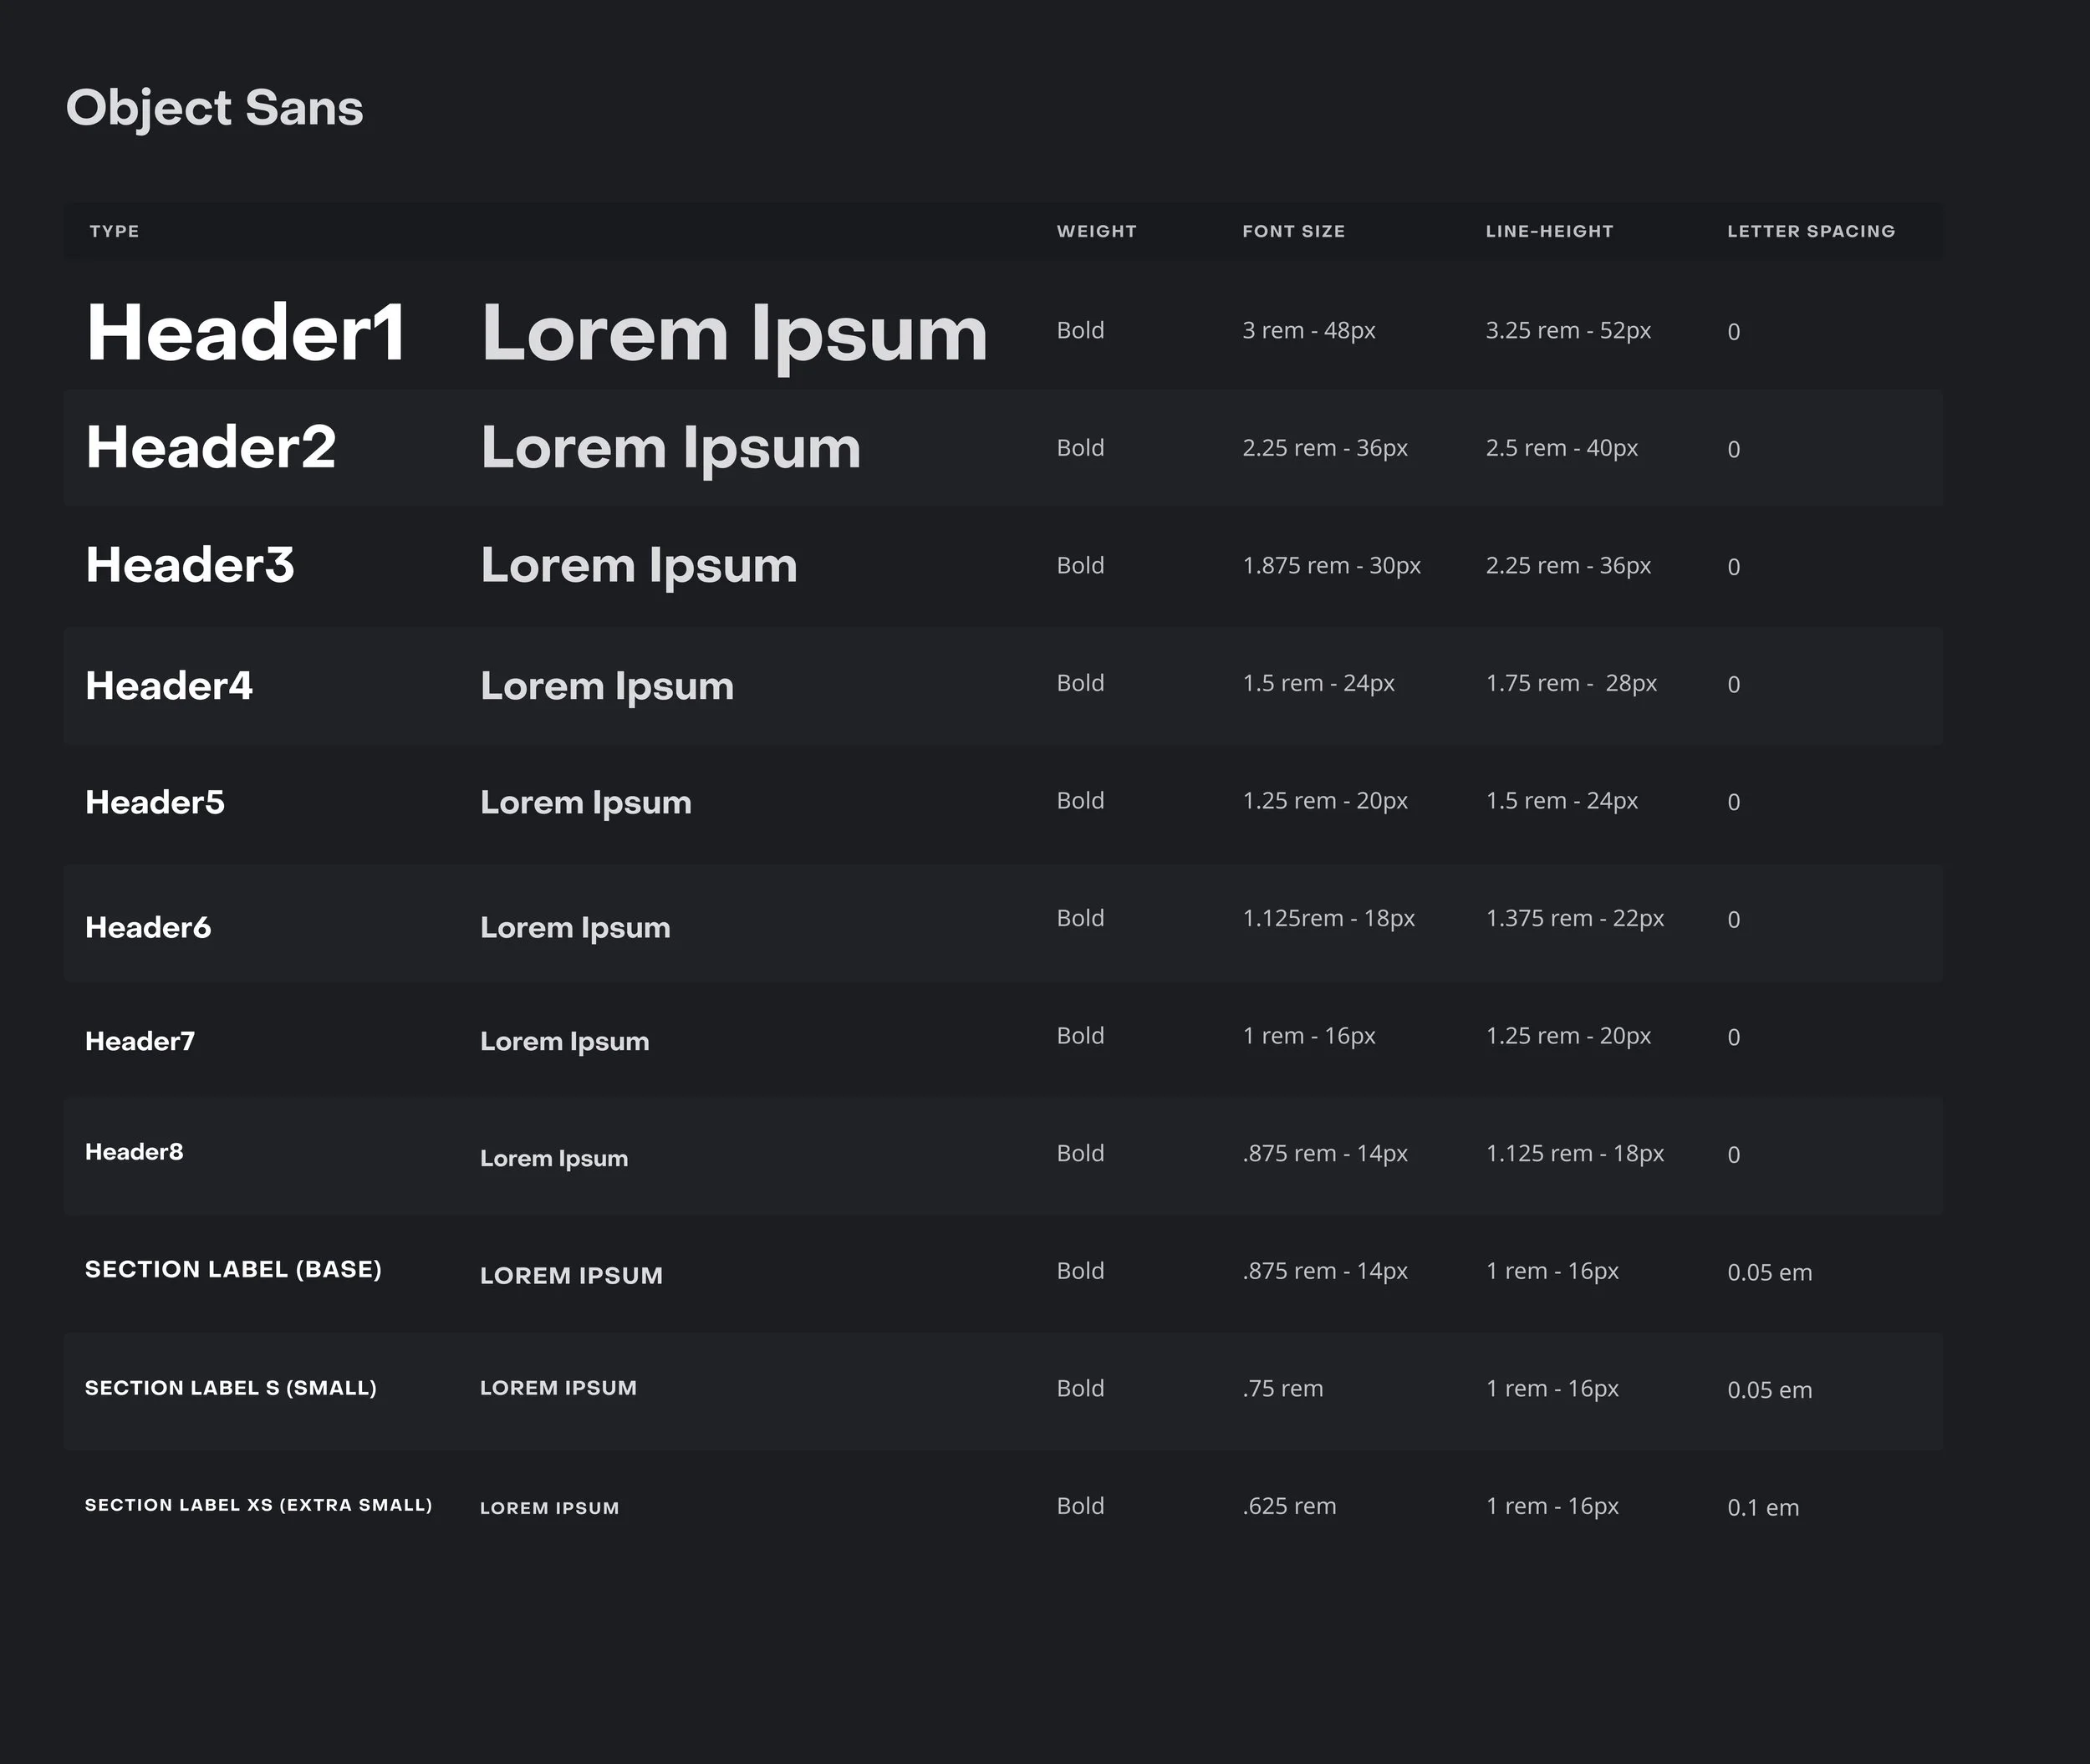Select the Header5 type label
Screen dimensions: 2090x1764
click(x=155, y=802)
